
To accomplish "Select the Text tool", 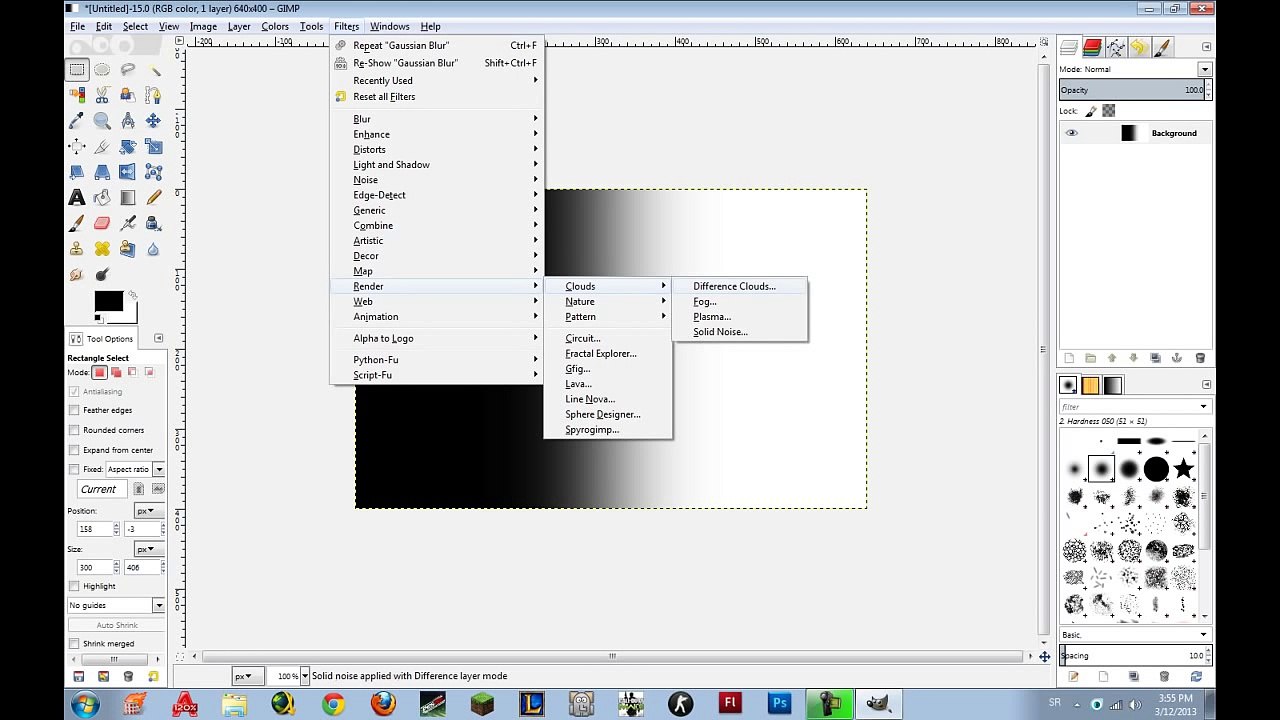I will click(76, 198).
